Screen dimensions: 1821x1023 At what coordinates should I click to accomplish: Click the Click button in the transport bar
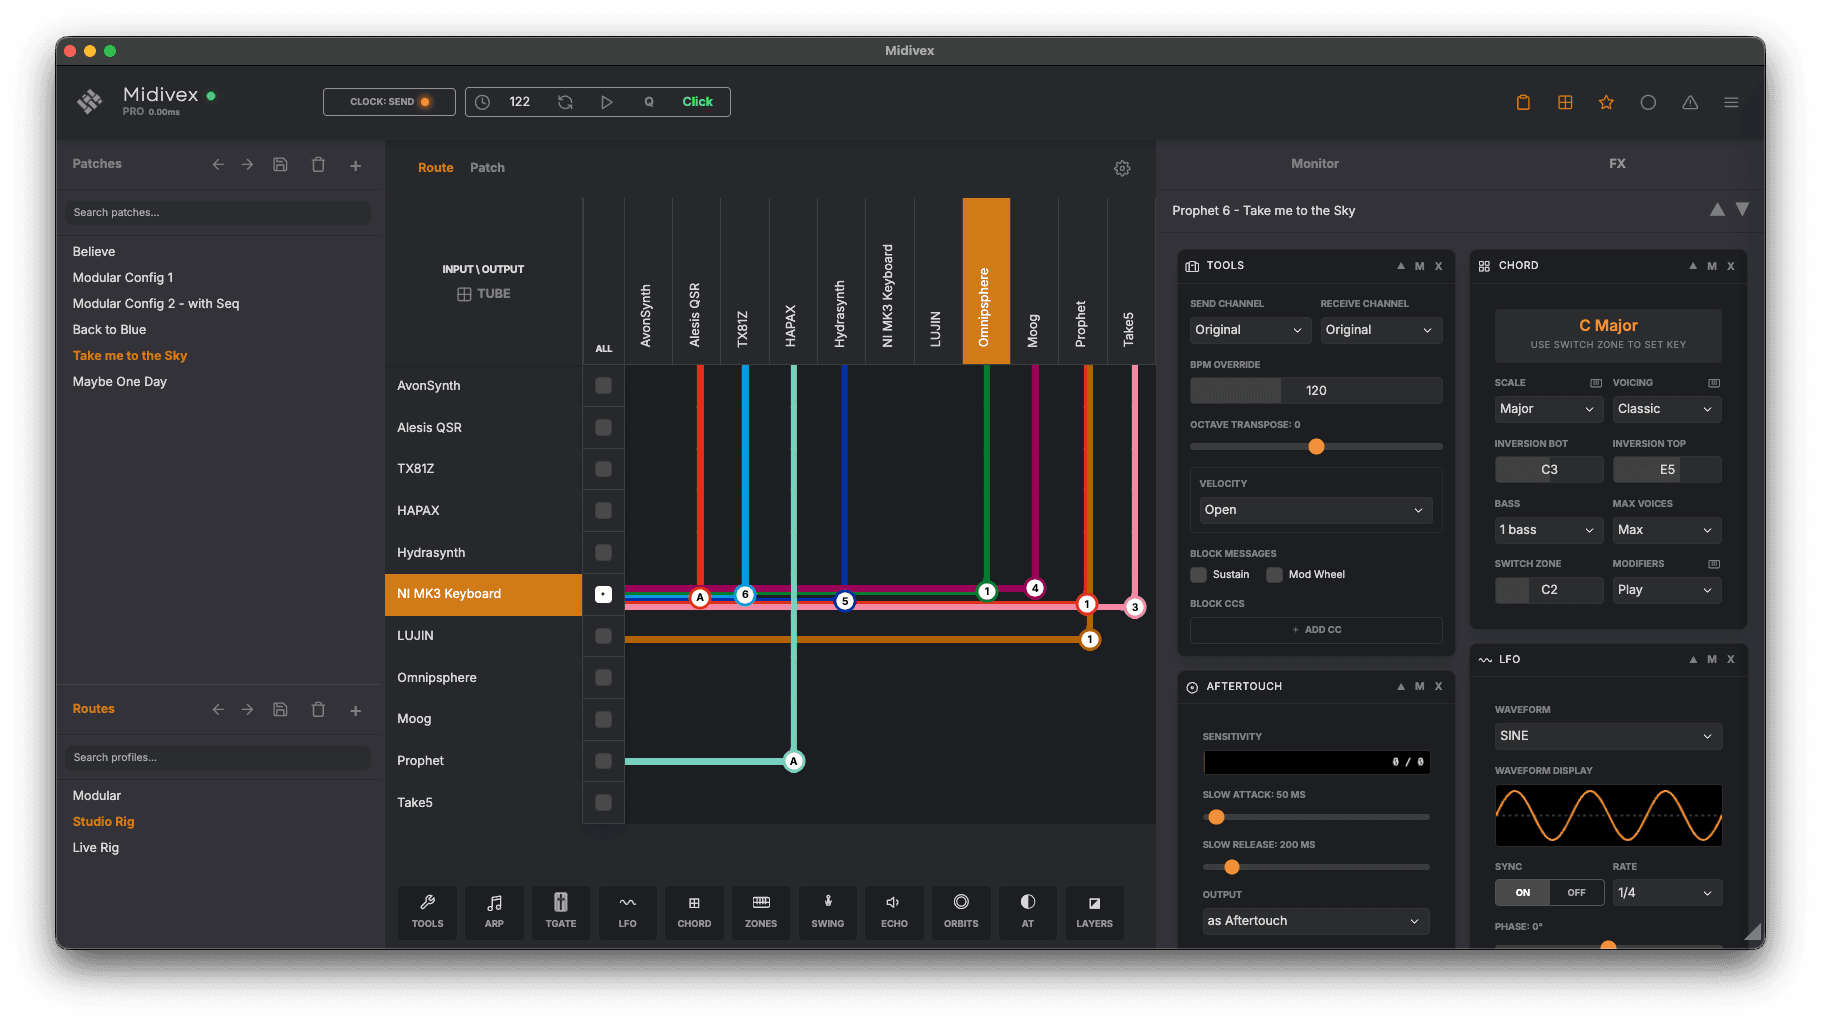coord(697,101)
